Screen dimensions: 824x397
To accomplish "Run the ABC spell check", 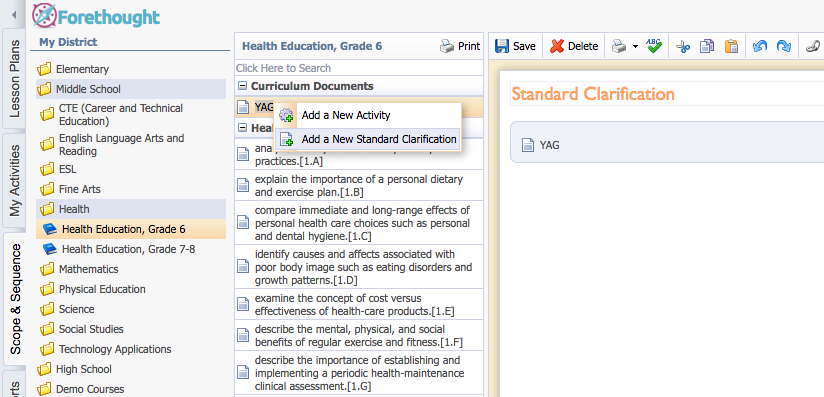I will coord(654,46).
